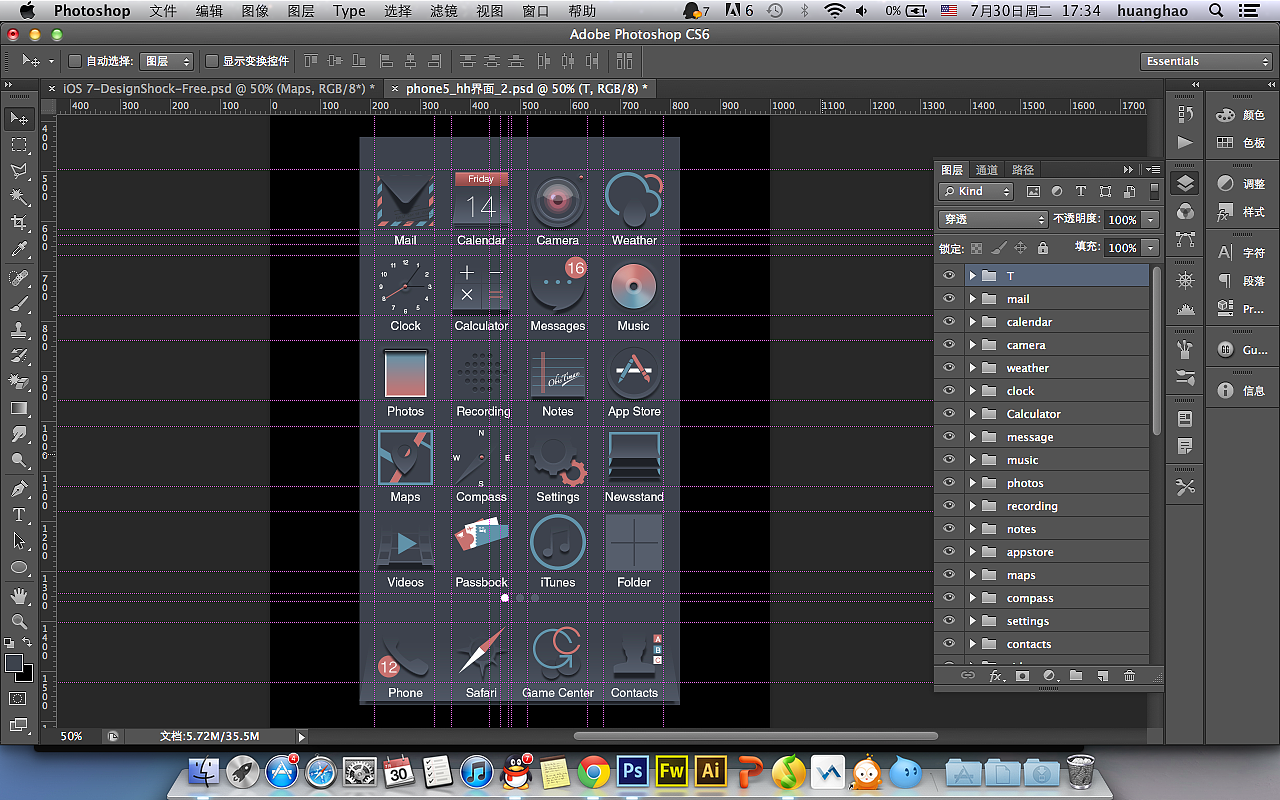The height and width of the screenshot is (800, 1280).
Task: Hide the music layer group
Action: (x=949, y=459)
